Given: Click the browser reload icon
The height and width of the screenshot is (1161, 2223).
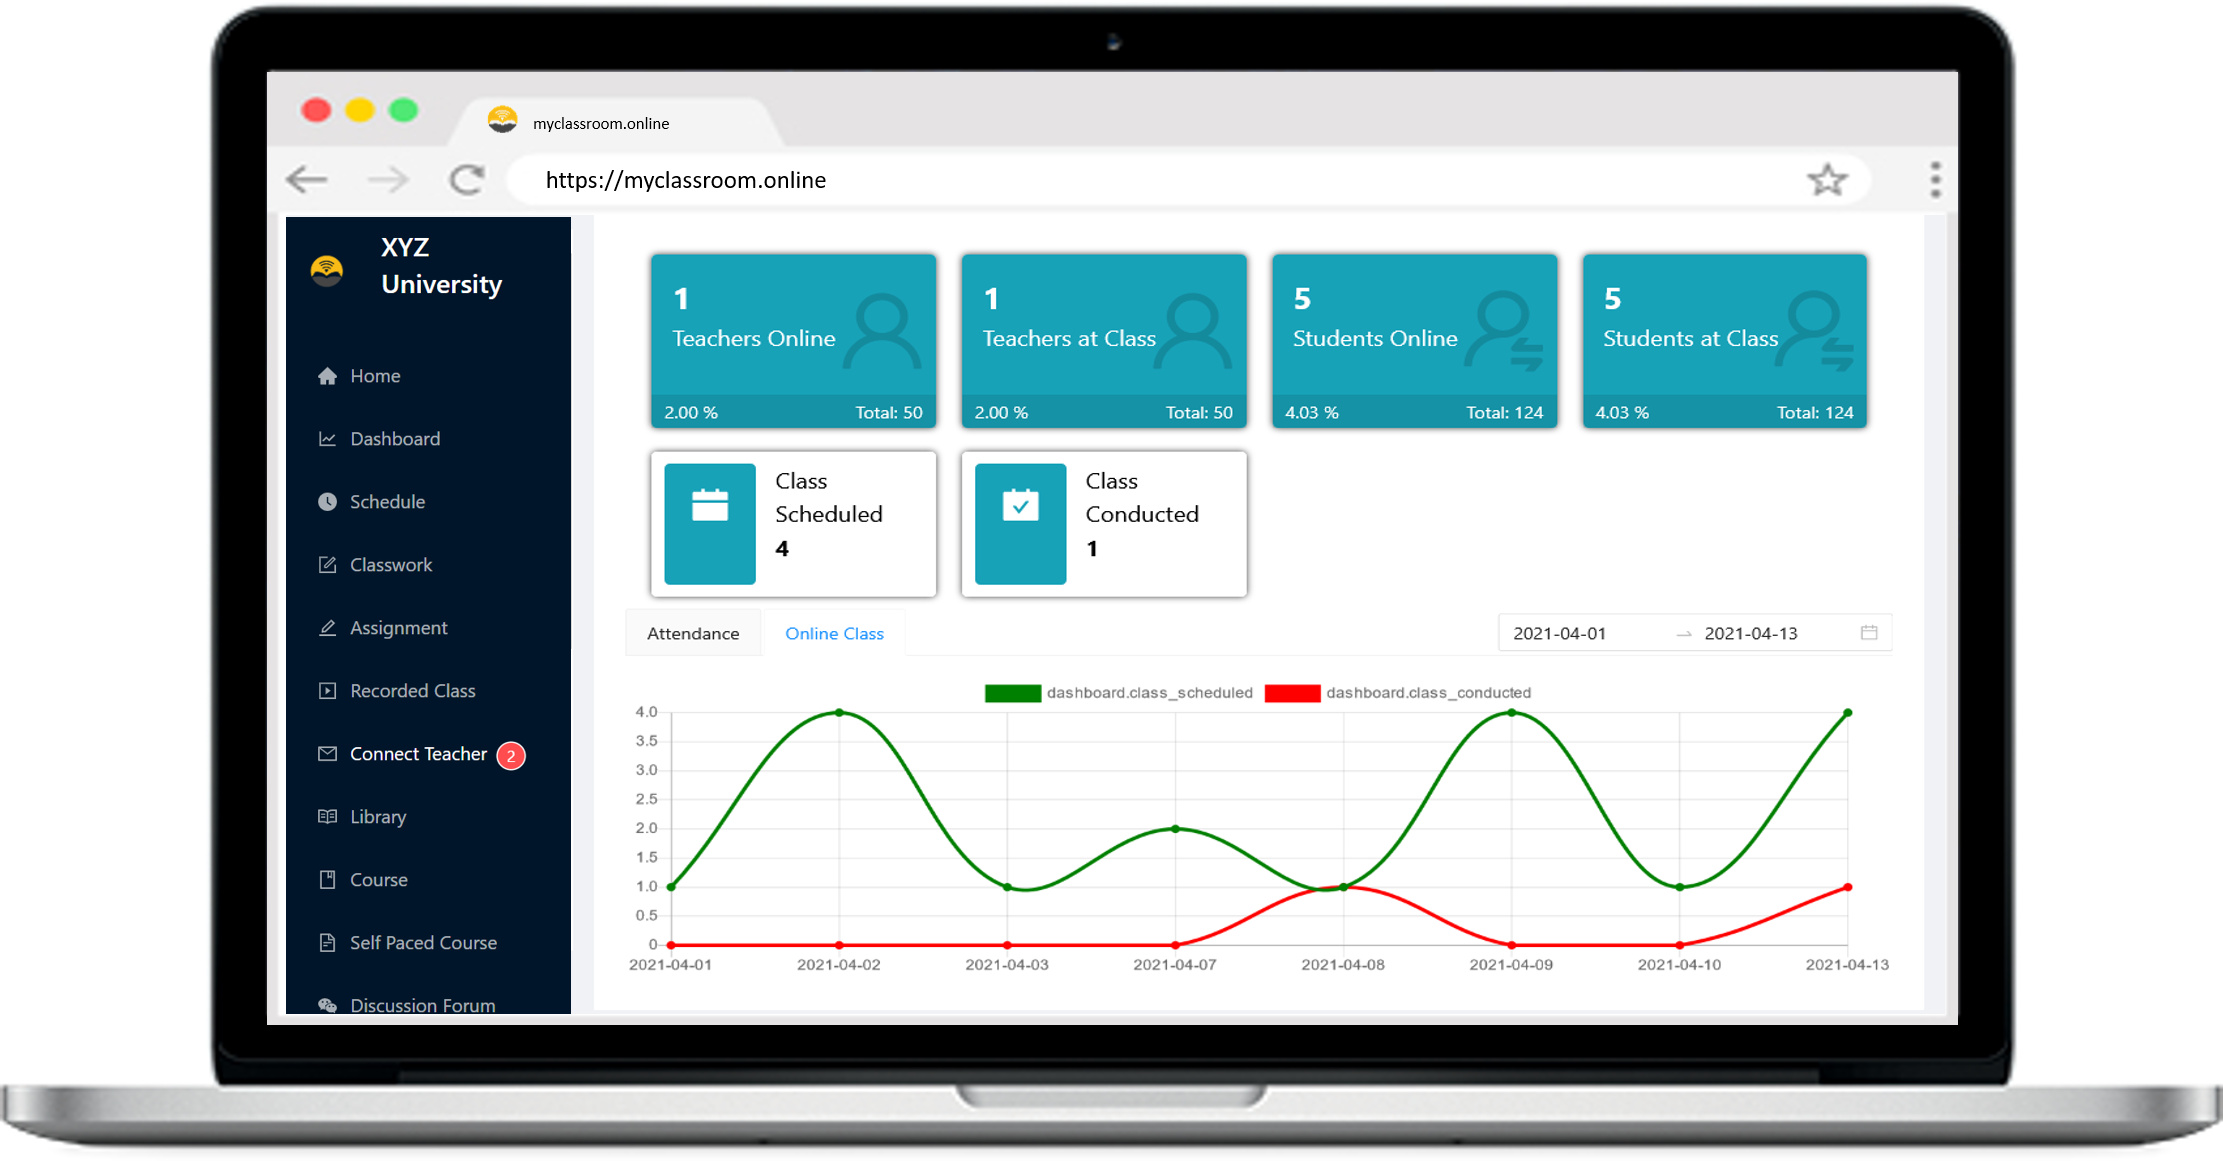Looking at the screenshot, I should 466,180.
